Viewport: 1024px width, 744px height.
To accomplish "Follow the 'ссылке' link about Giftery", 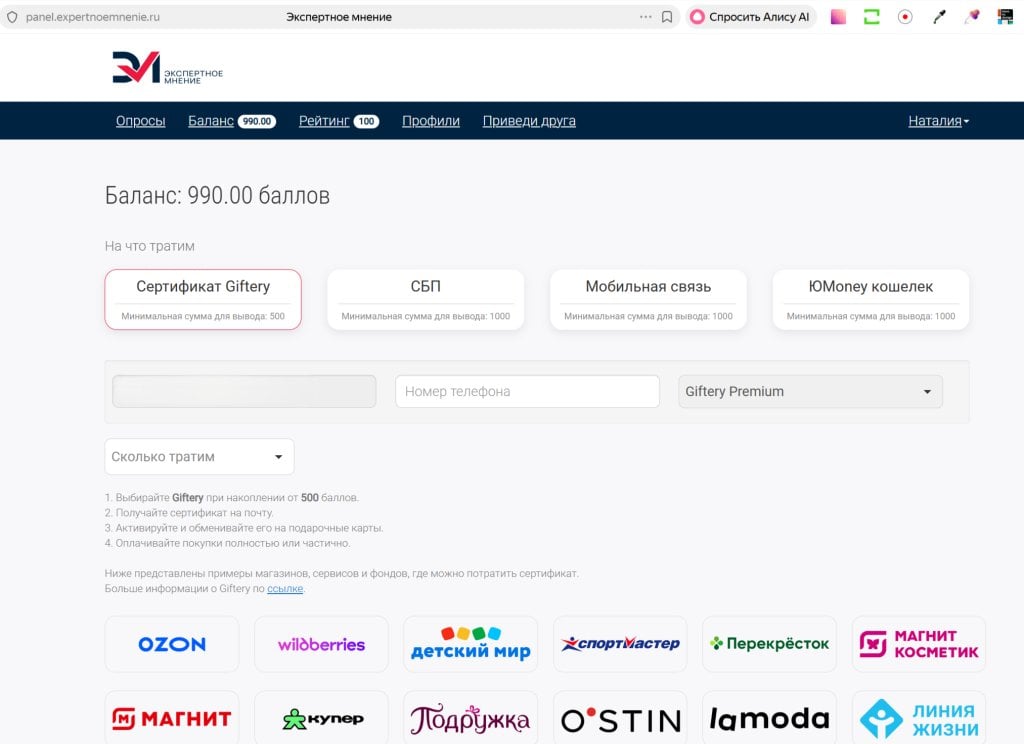I will [x=285, y=589].
